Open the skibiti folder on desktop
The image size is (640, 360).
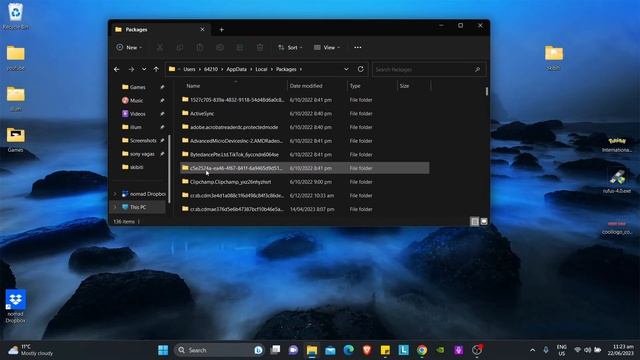pos(553,58)
